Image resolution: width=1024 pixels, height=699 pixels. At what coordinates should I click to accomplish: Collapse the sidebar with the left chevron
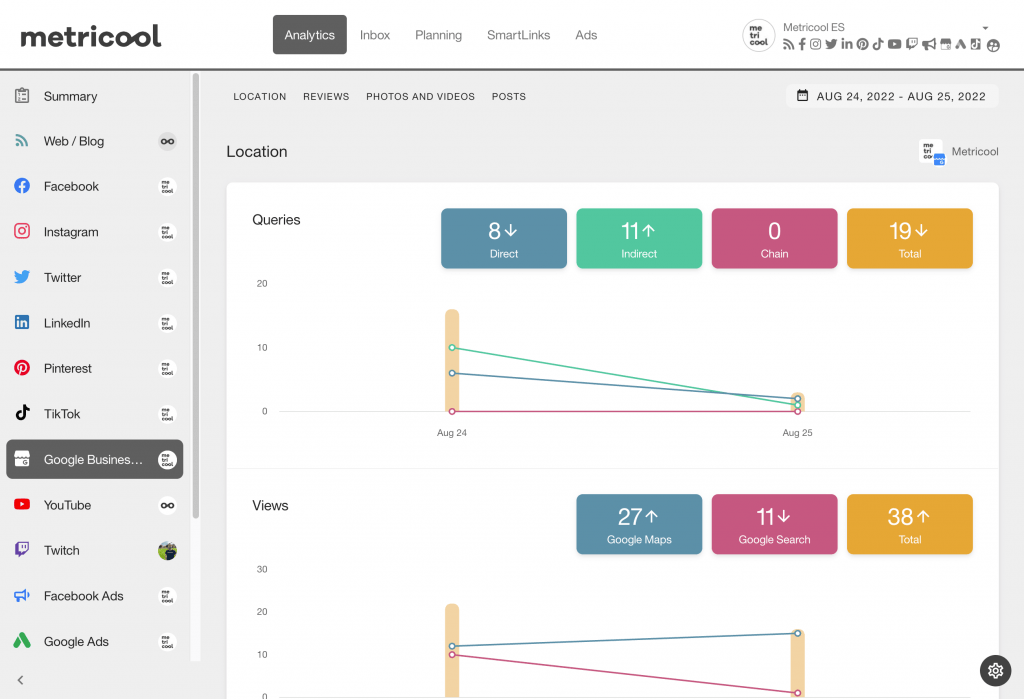click(20, 680)
